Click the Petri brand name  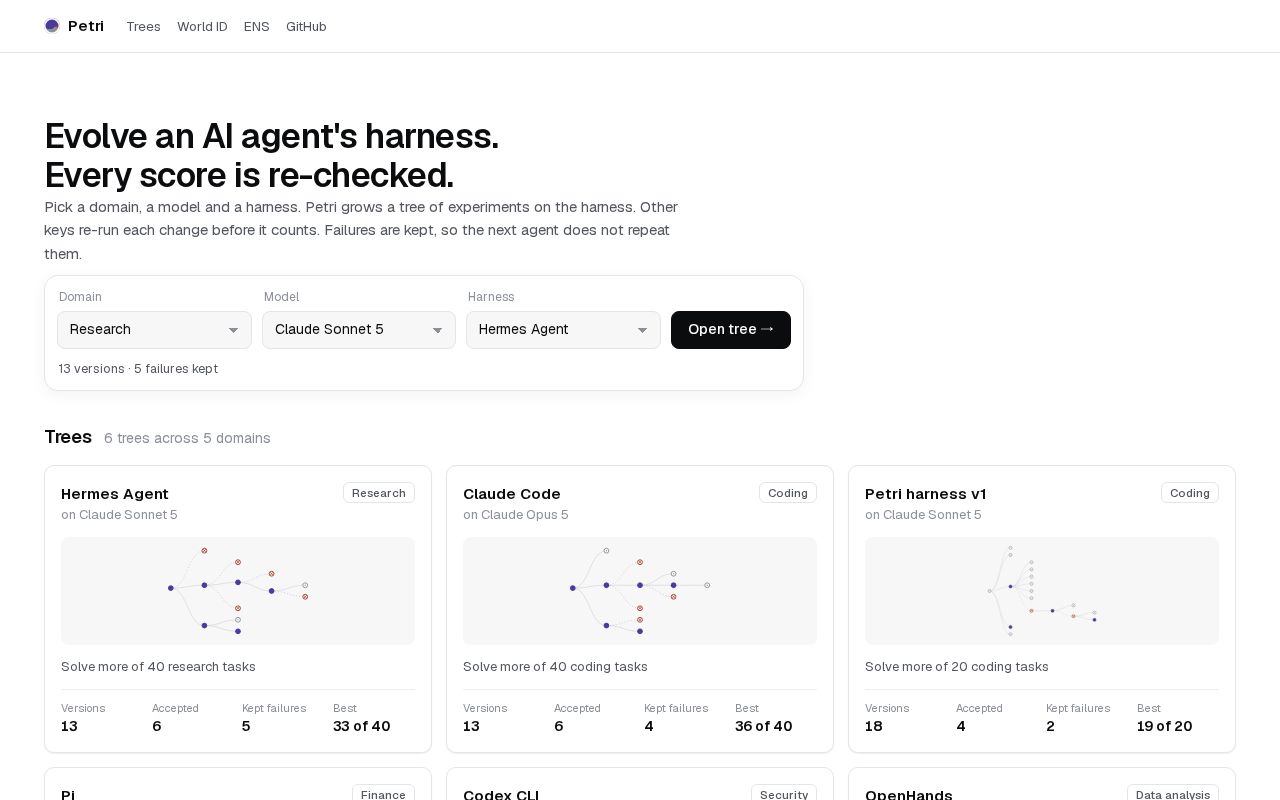pos(86,26)
